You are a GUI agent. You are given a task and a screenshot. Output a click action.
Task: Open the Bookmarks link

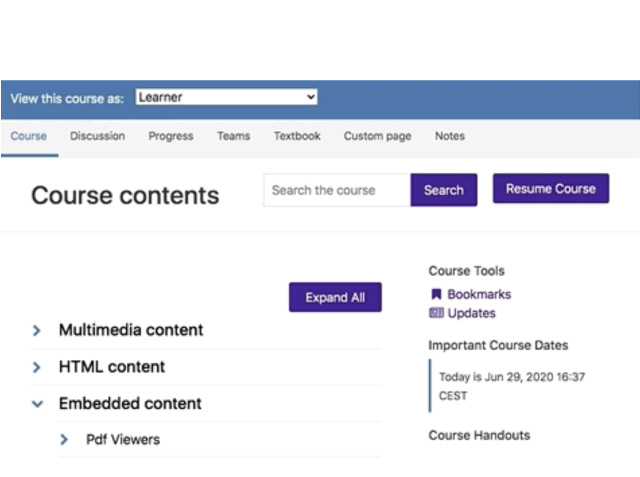coord(479,294)
